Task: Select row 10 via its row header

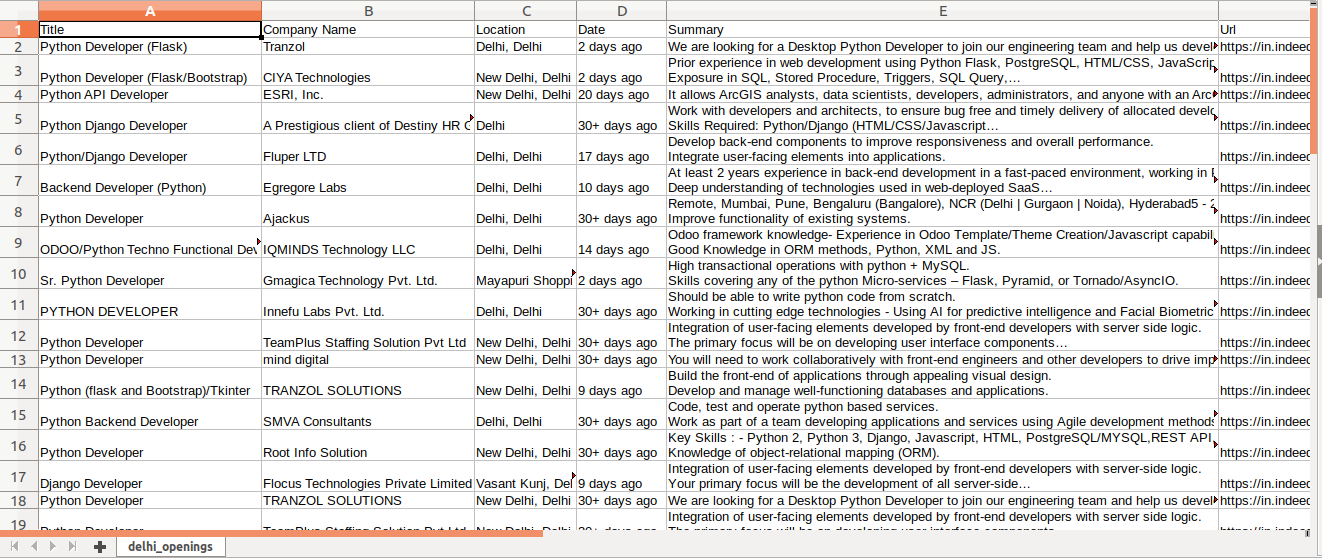Action: [19, 273]
